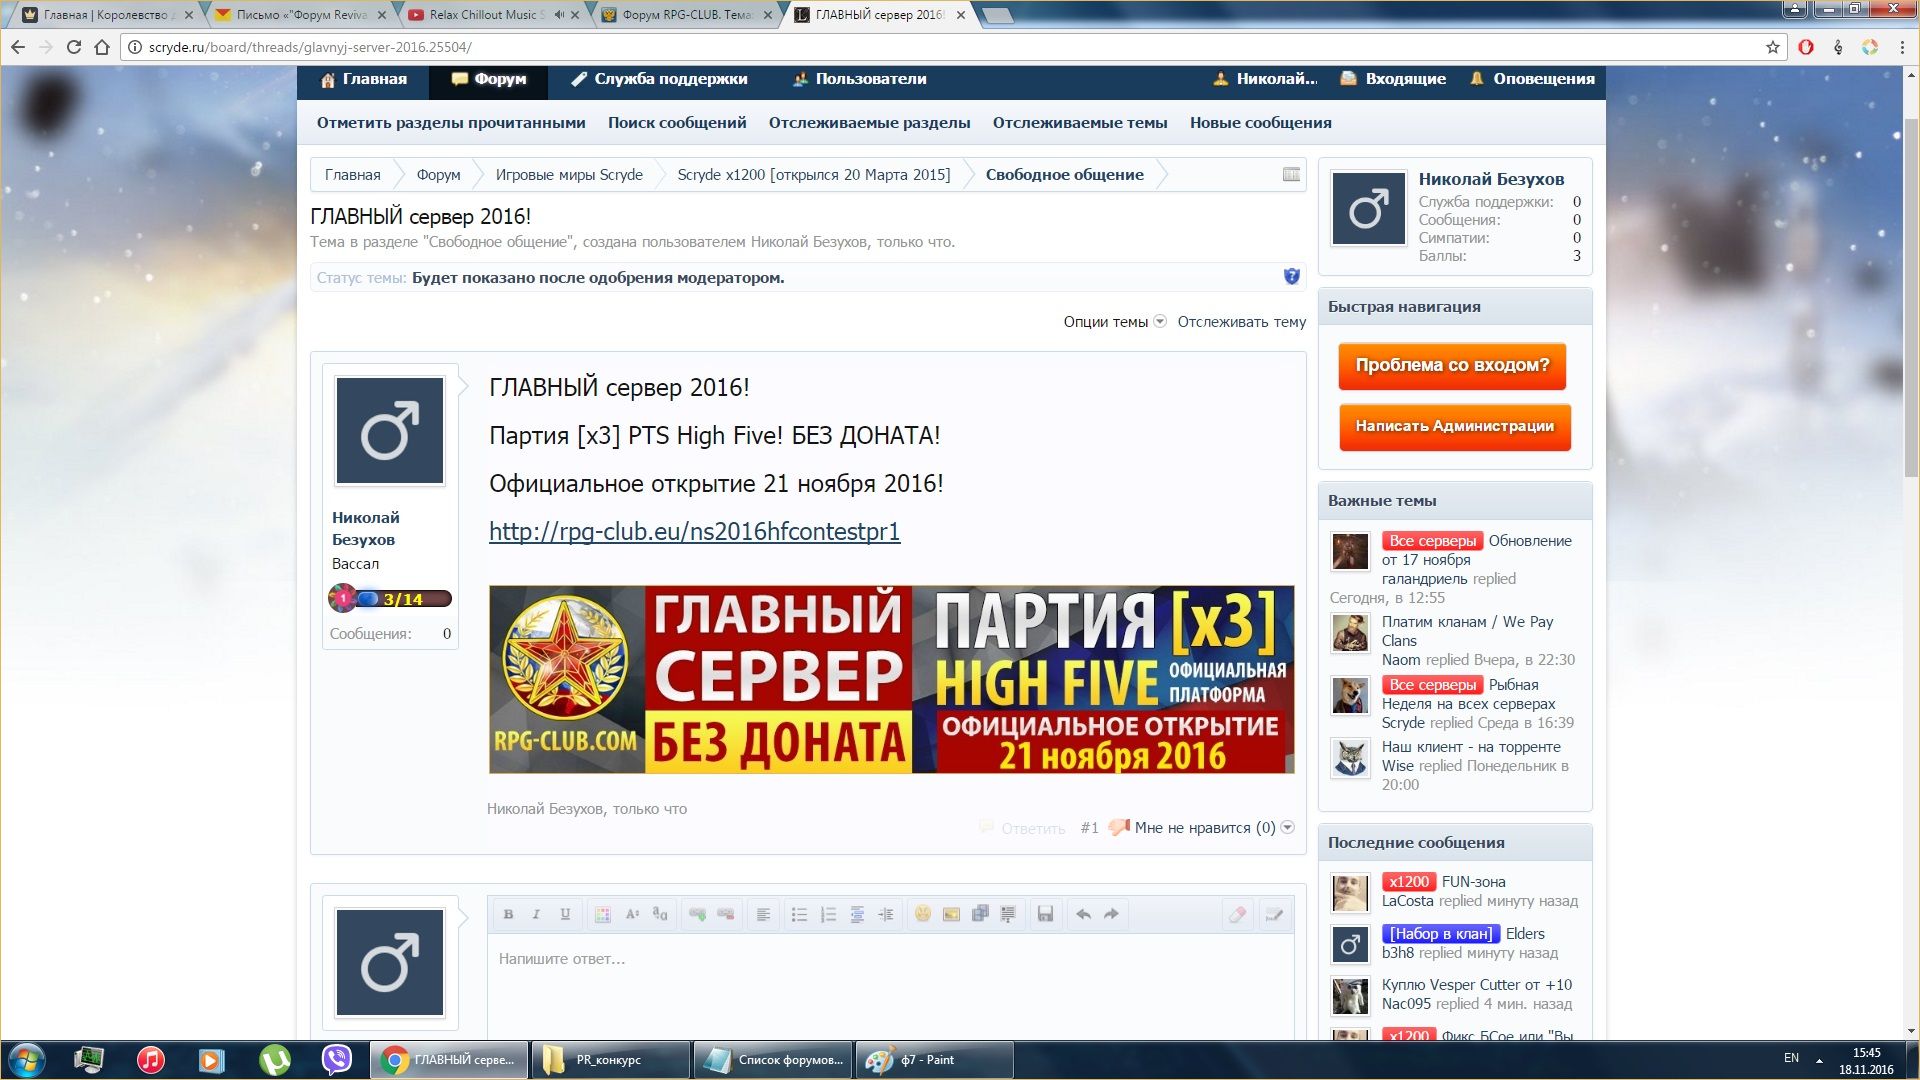Toggle BB-code editor mode icon
Screen dimensions: 1920x1080
point(1274,914)
